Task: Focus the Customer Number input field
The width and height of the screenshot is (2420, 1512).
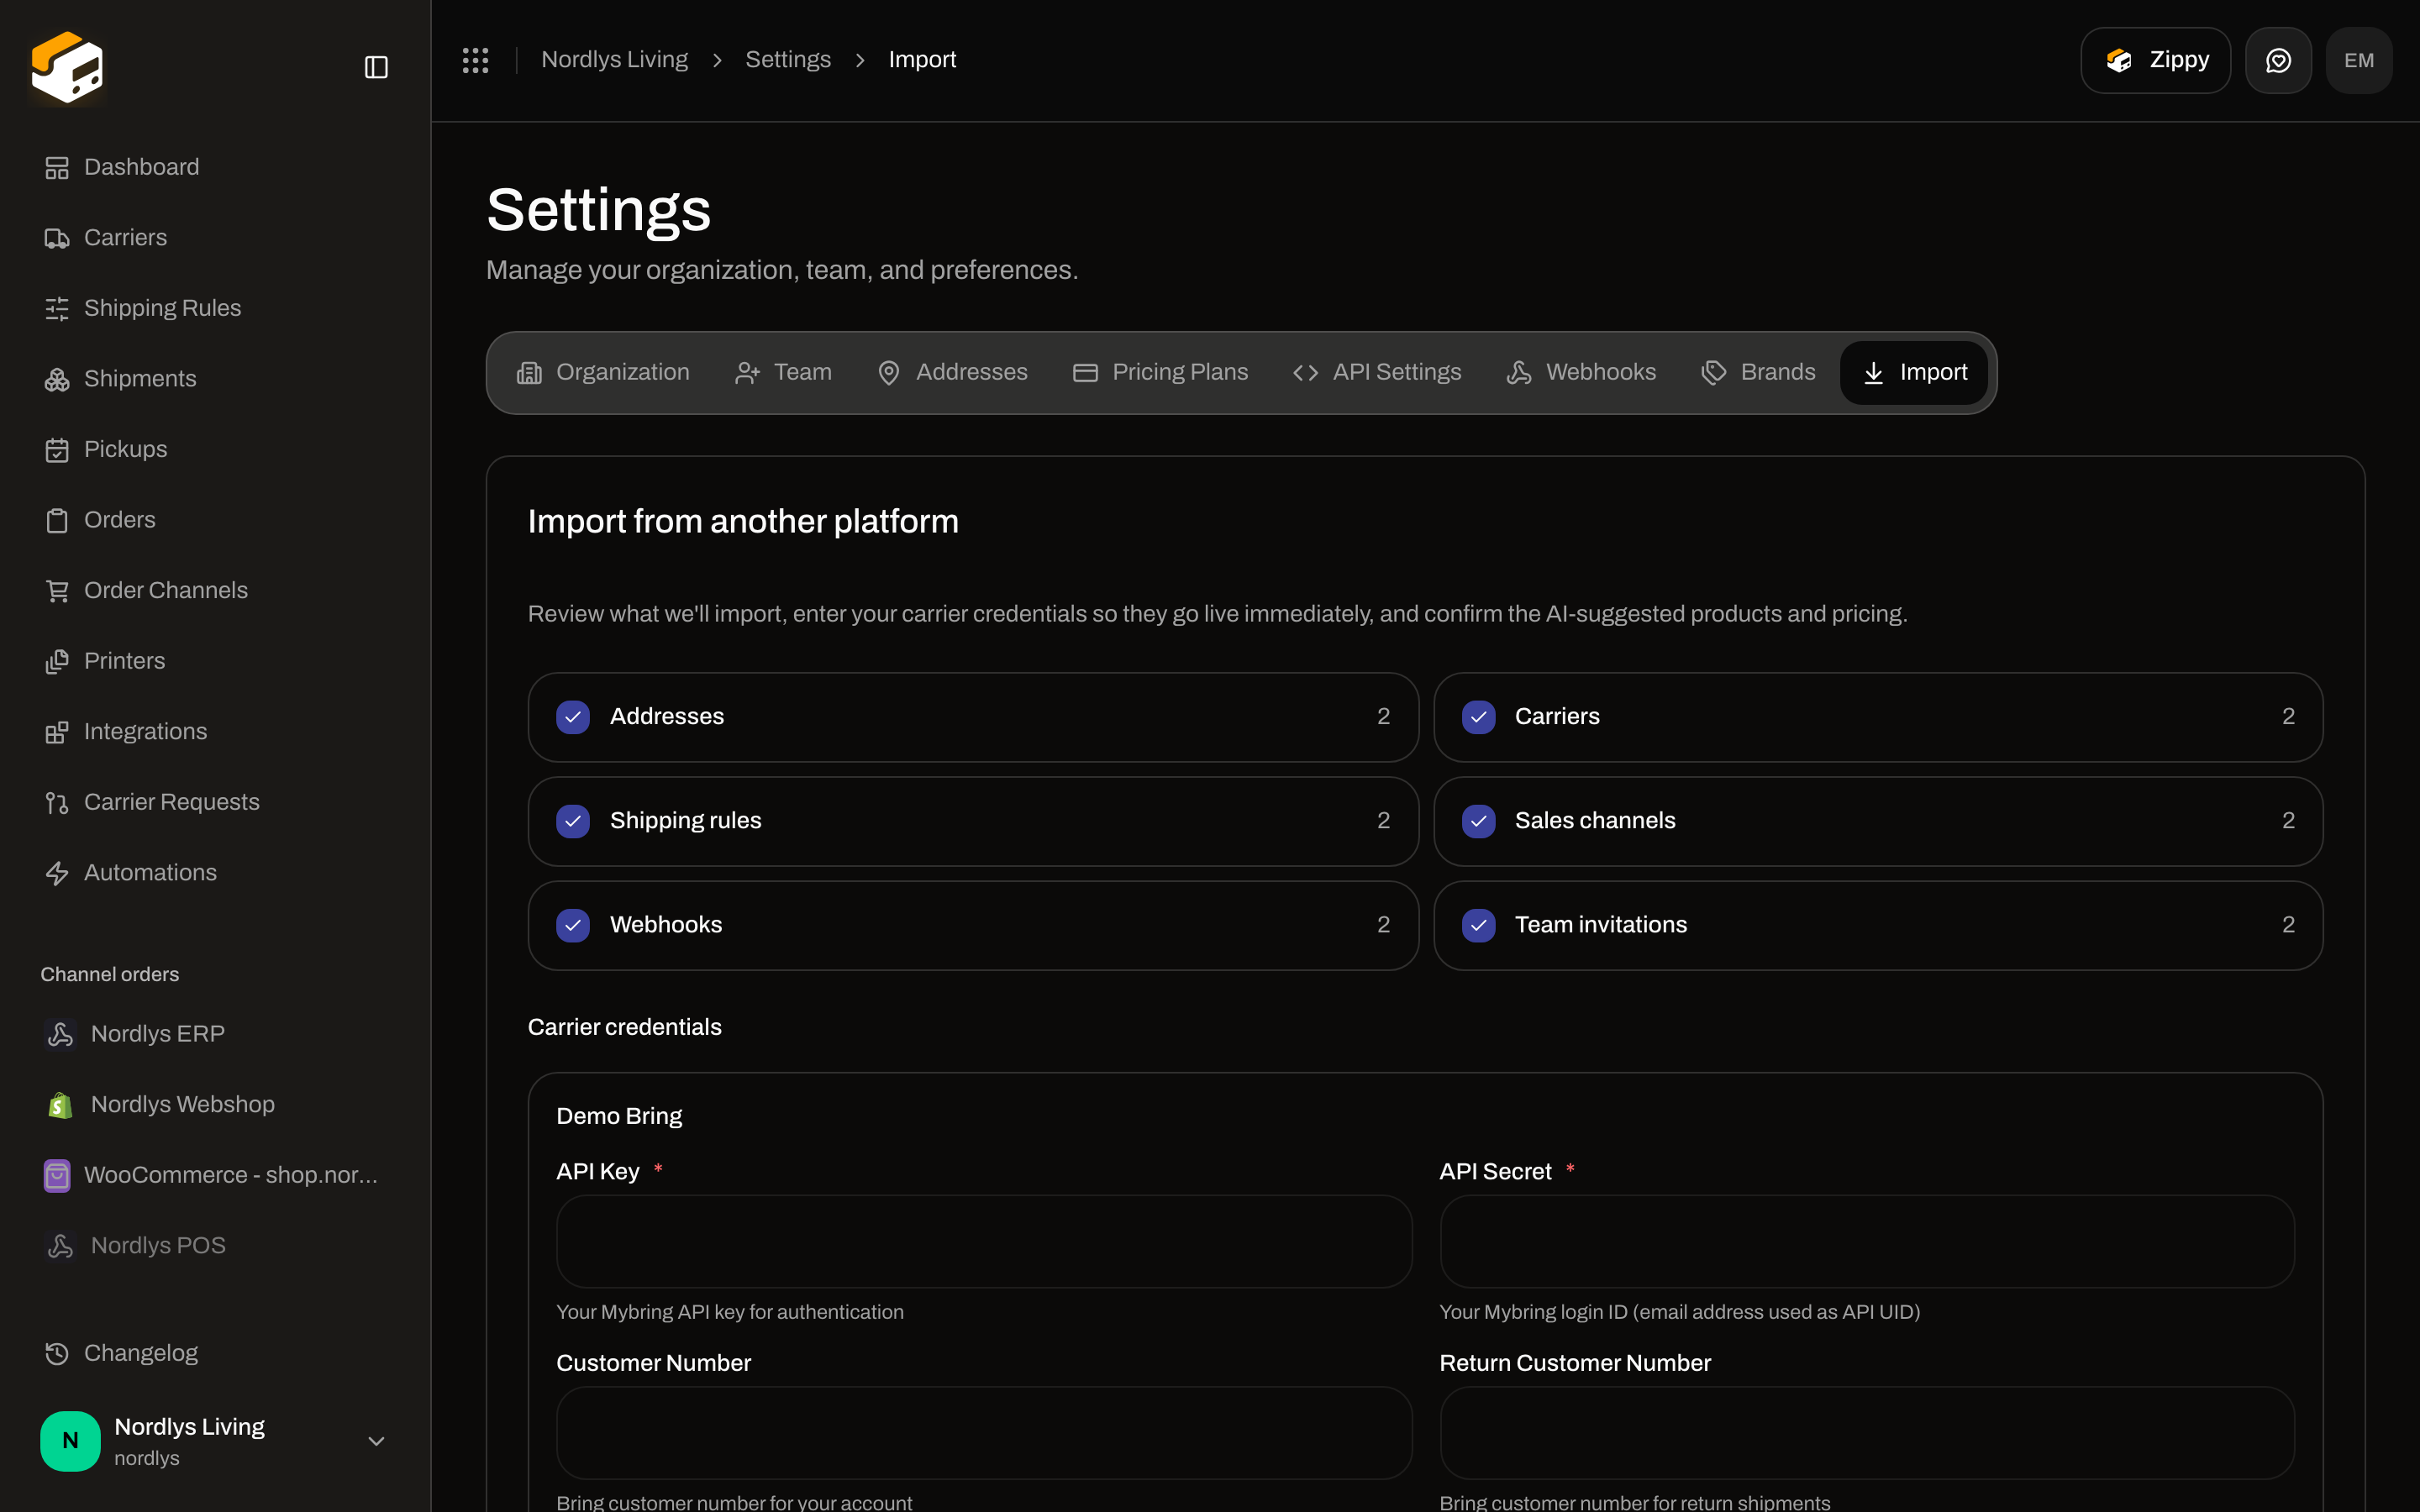Action: point(984,1432)
